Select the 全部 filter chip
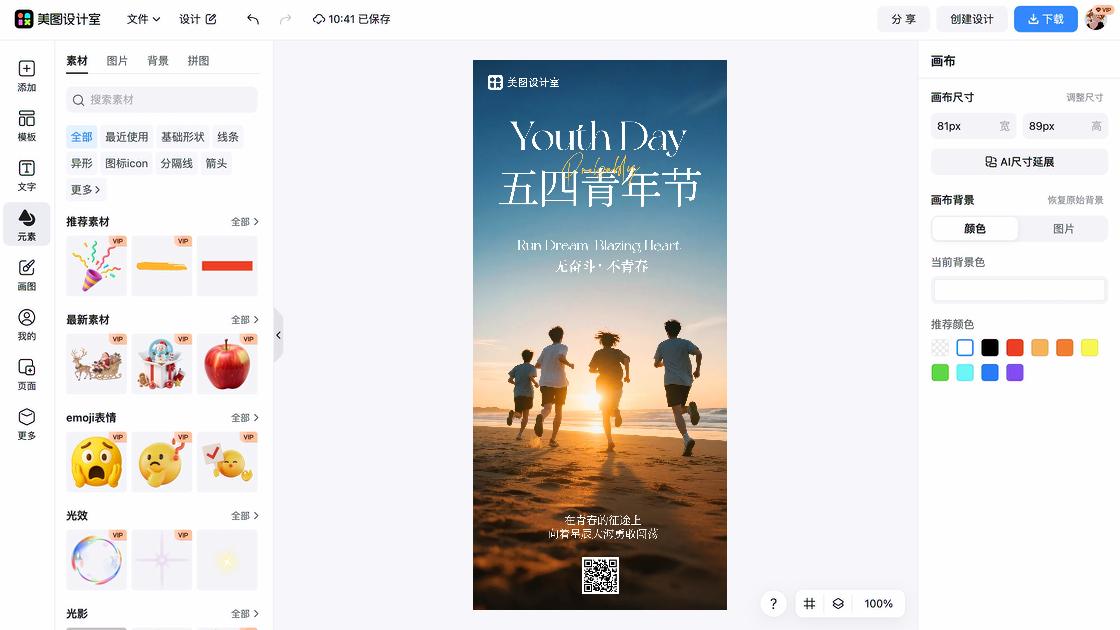Viewport: 1120px width, 630px height. coord(81,136)
